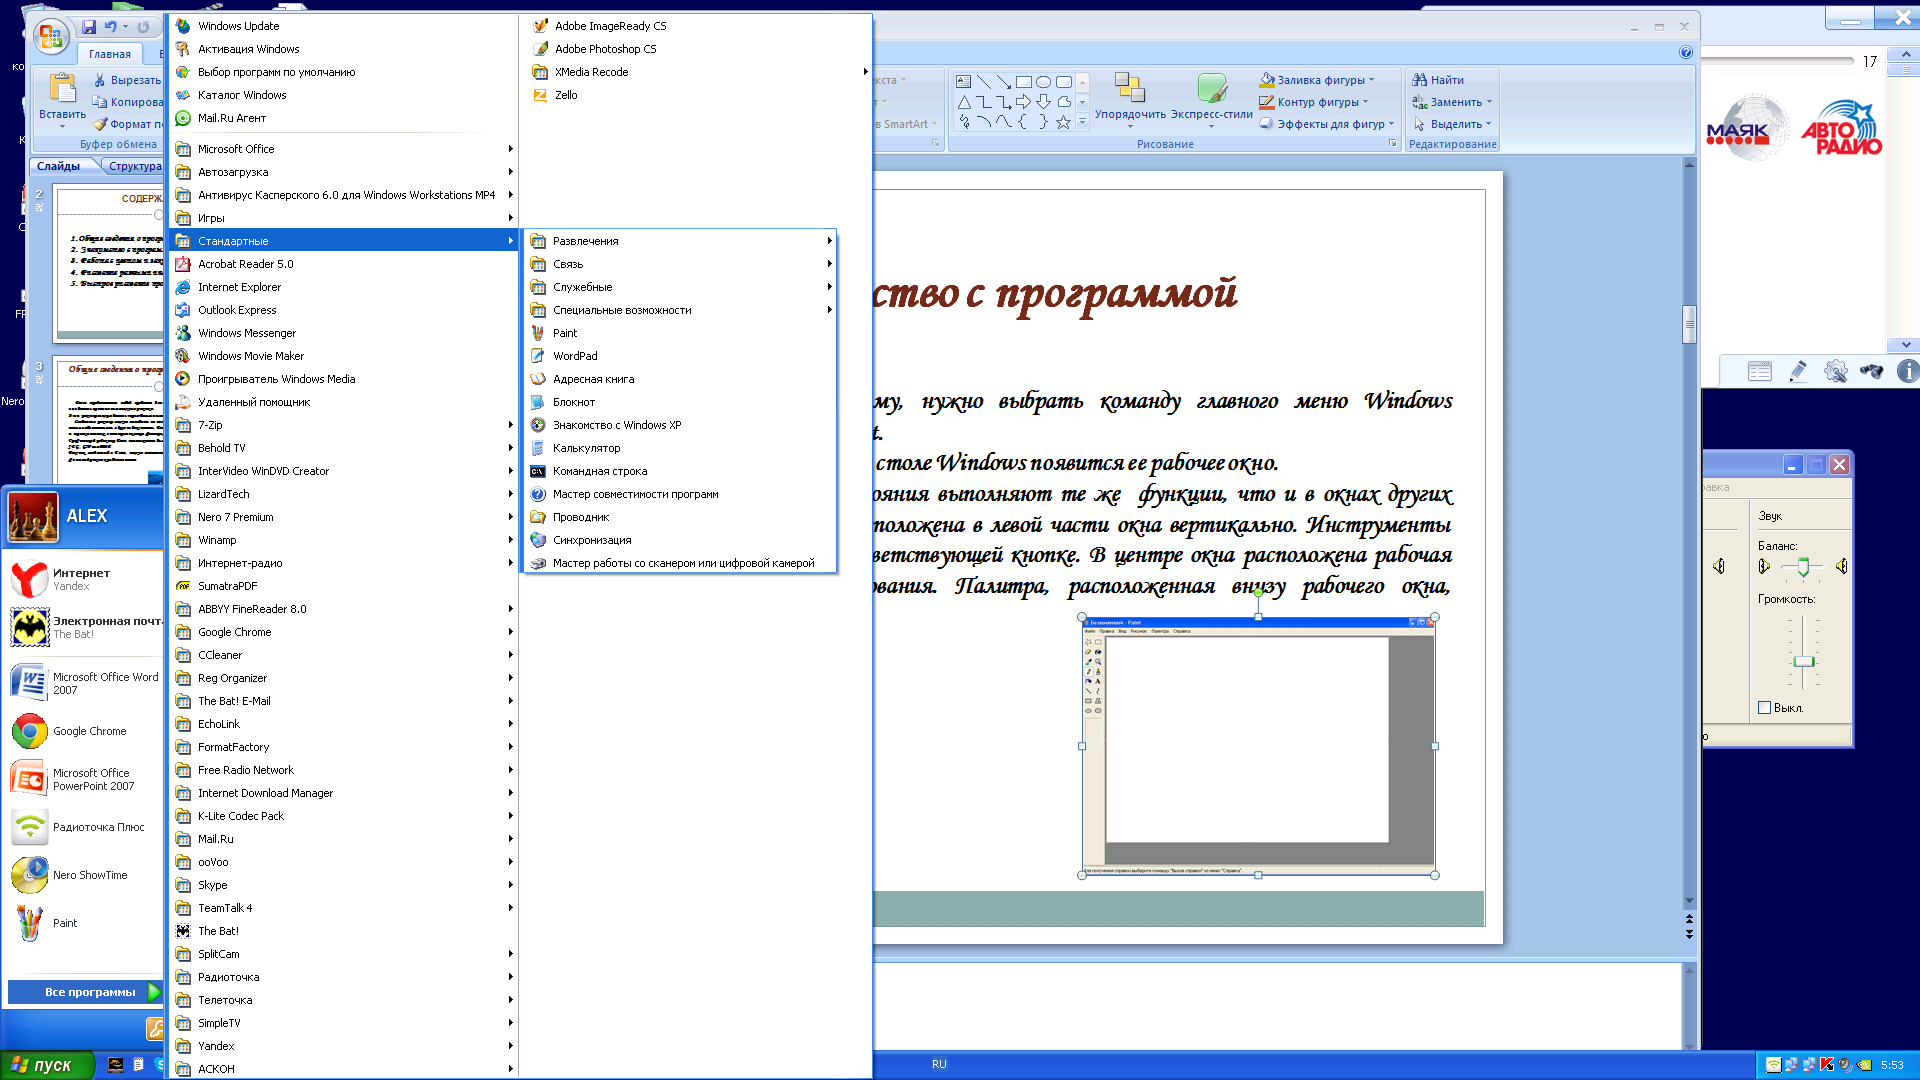
Task: Open the Игры menu folder
Action: pyautogui.click(x=344, y=218)
